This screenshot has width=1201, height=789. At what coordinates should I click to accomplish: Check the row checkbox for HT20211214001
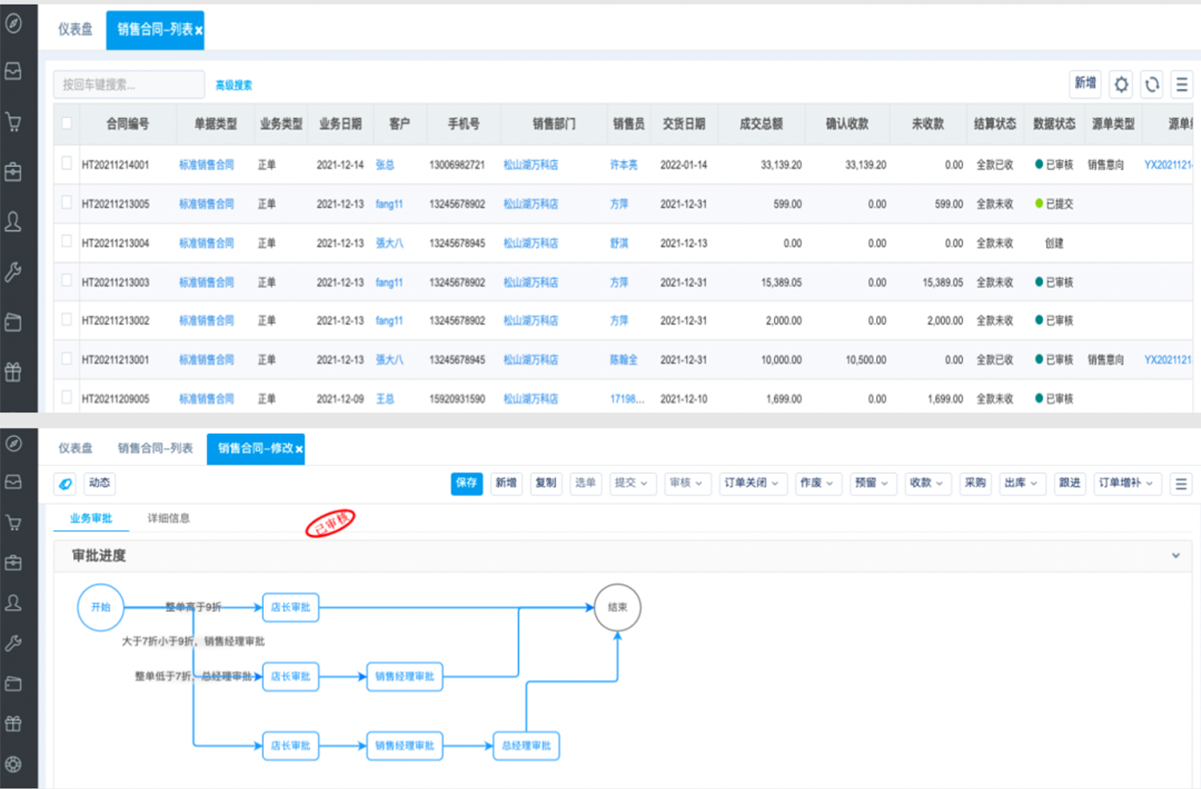point(67,163)
